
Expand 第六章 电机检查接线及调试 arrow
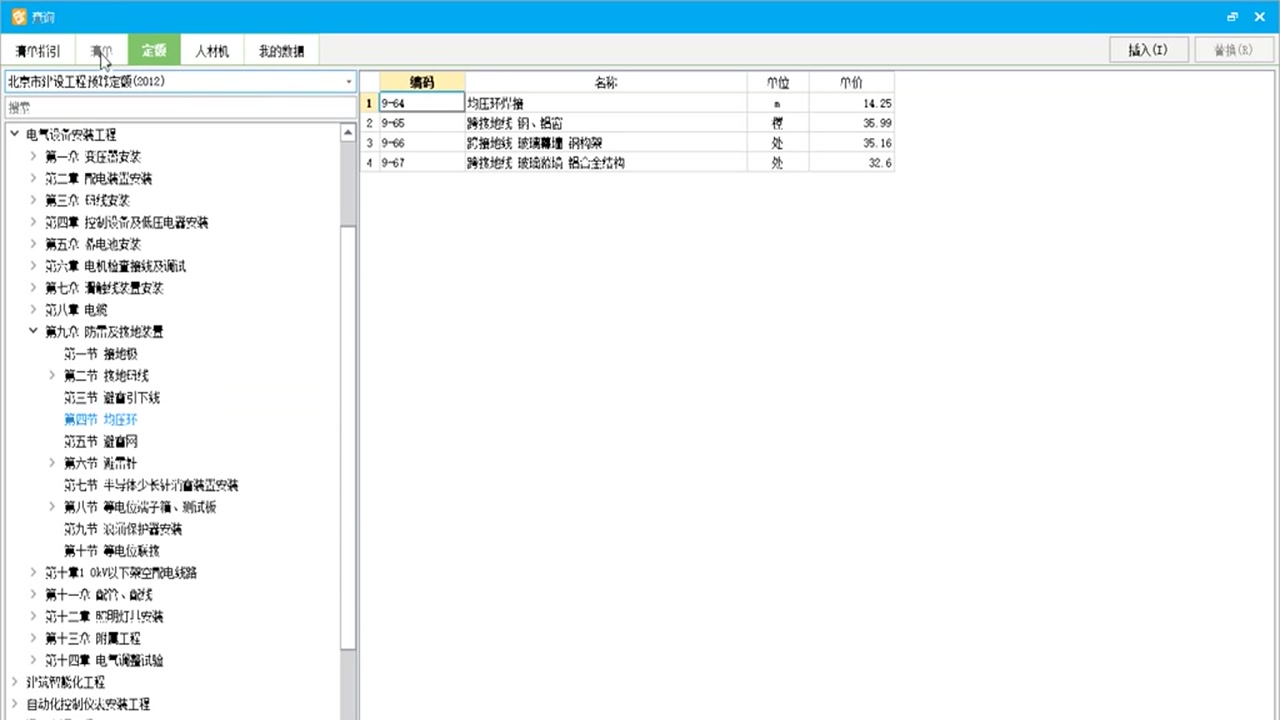click(33, 266)
